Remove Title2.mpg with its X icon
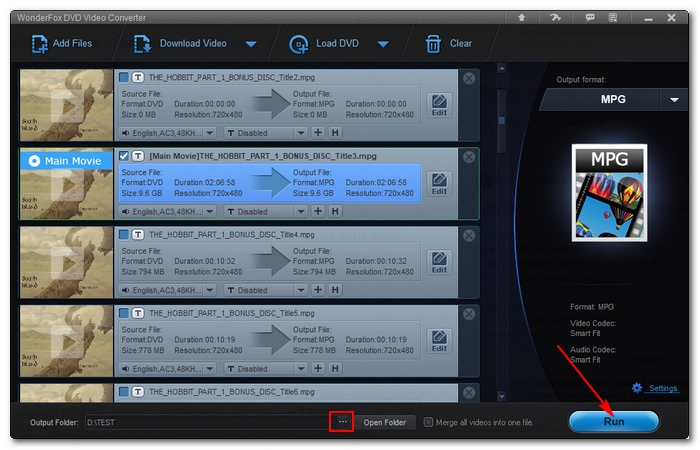The width and height of the screenshot is (700, 450). 469,79
